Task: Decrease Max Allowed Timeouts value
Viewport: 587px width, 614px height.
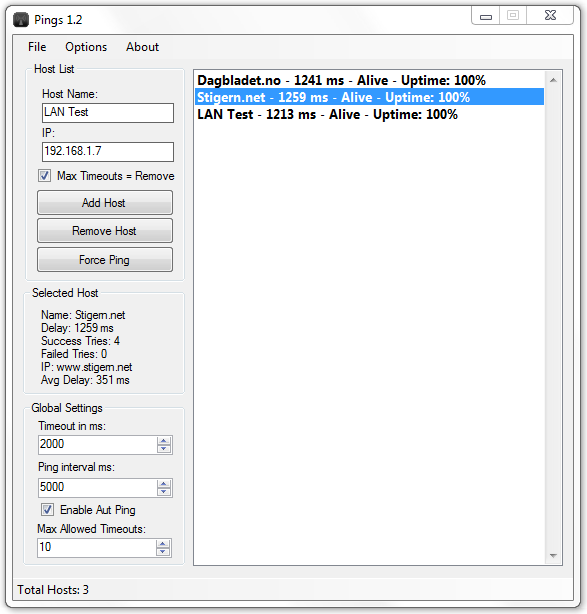Action: pyautogui.click(x=163, y=552)
